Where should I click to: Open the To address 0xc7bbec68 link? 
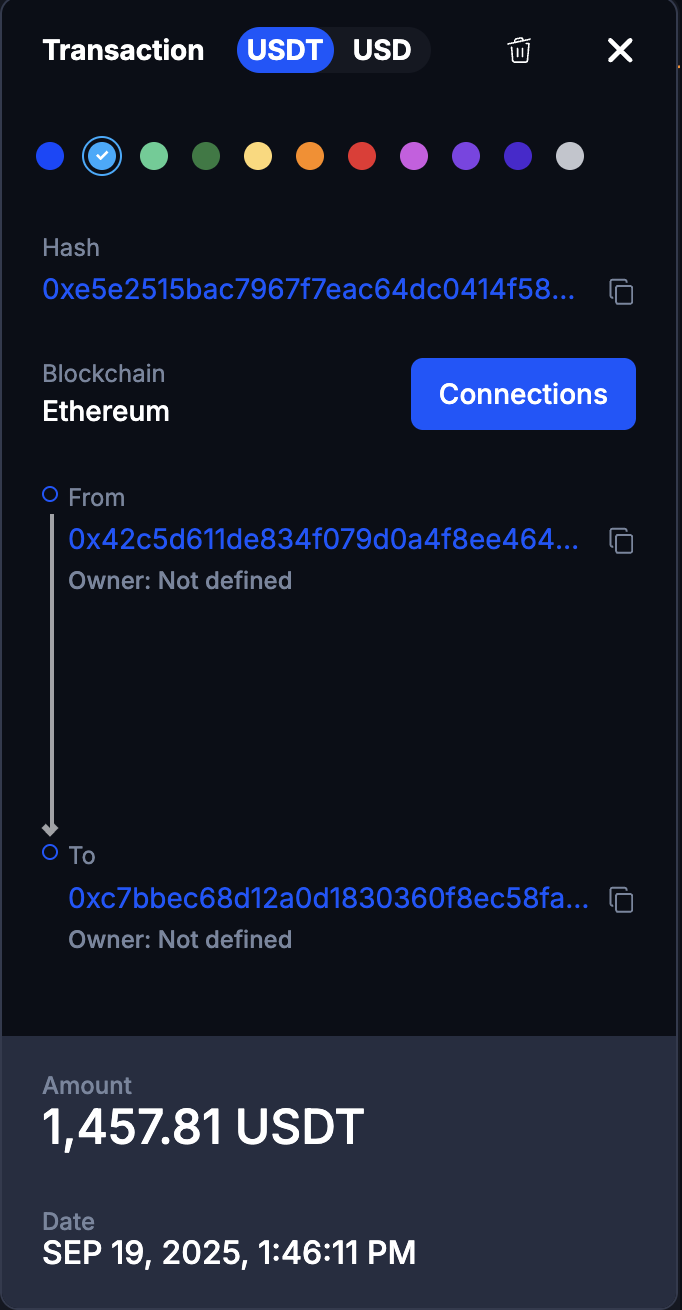pyautogui.click(x=328, y=899)
